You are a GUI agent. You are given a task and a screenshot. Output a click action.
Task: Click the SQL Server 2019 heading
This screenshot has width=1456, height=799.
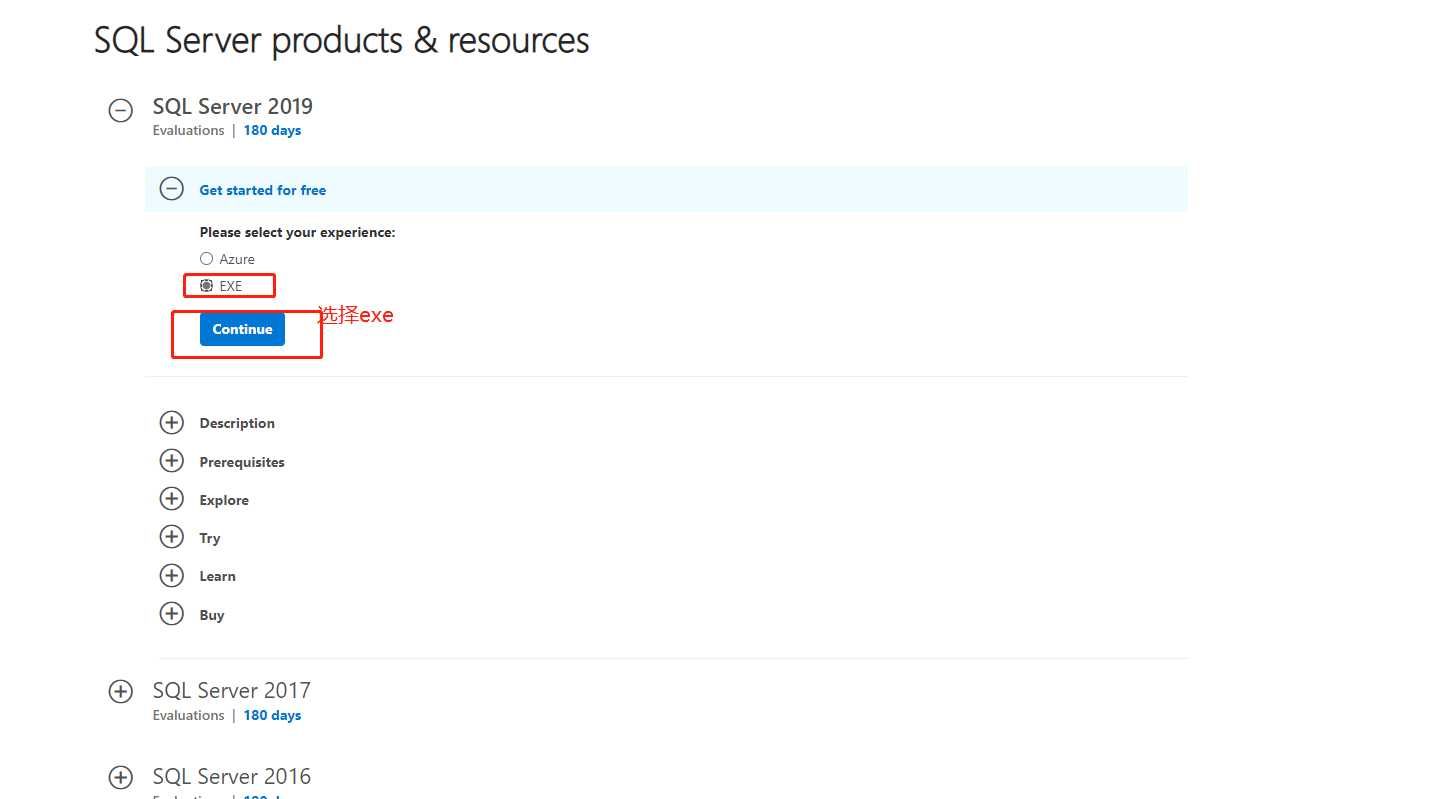coord(232,106)
